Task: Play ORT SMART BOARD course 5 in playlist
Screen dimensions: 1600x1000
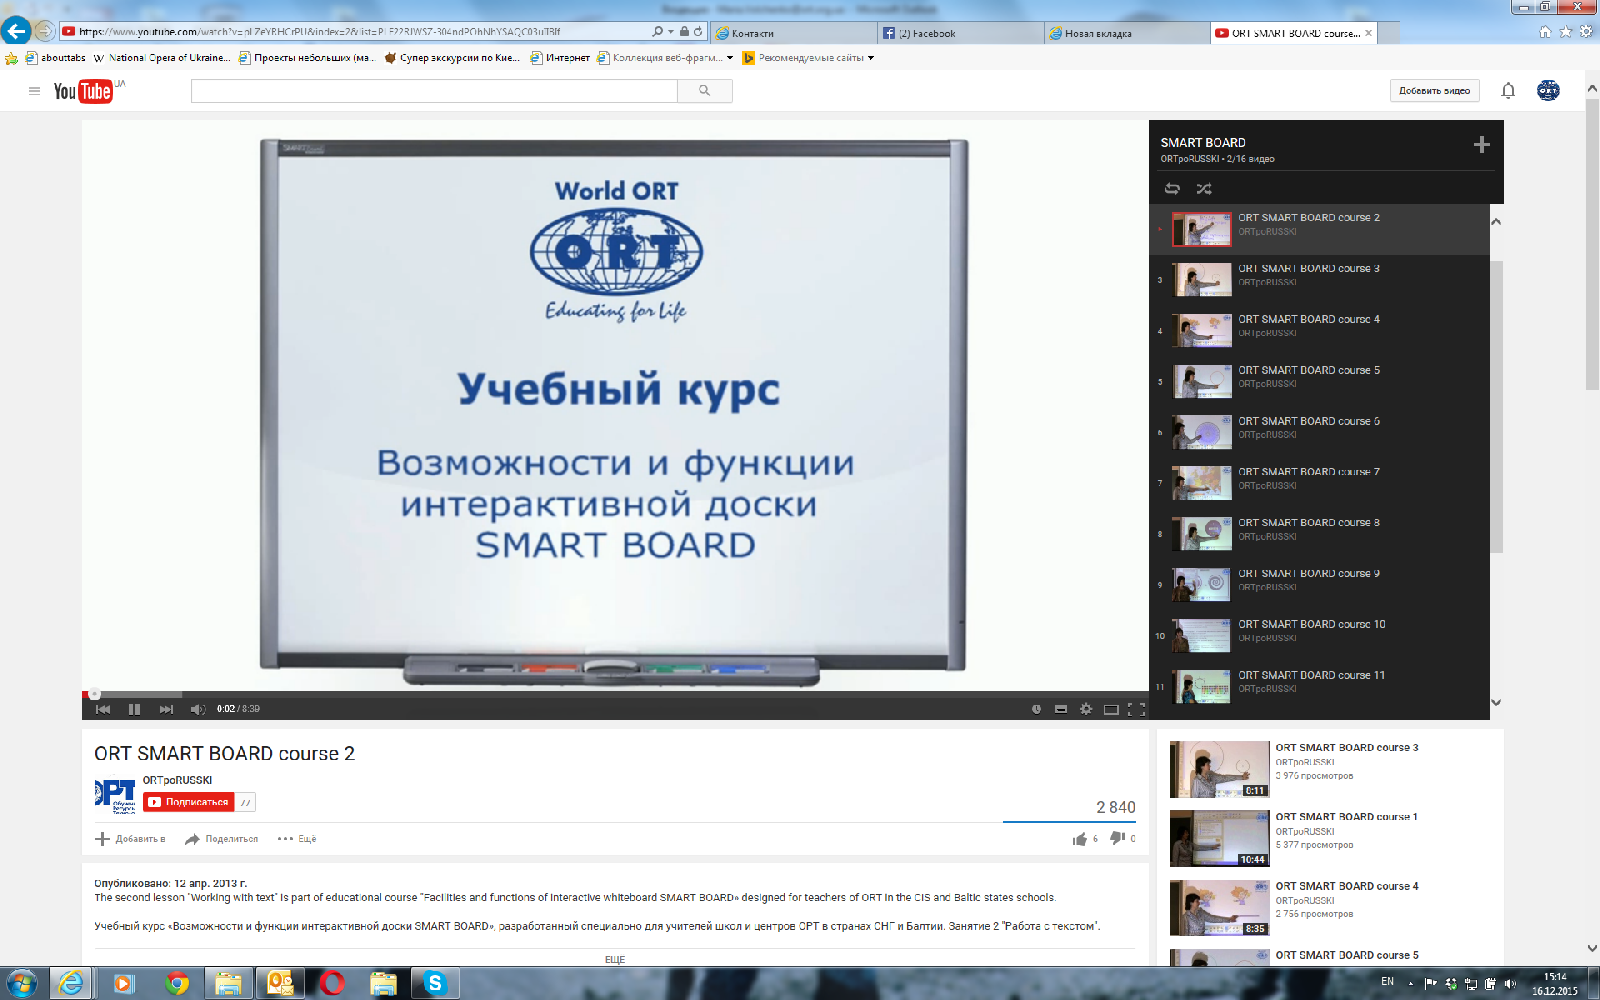Action: point(1319,382)
